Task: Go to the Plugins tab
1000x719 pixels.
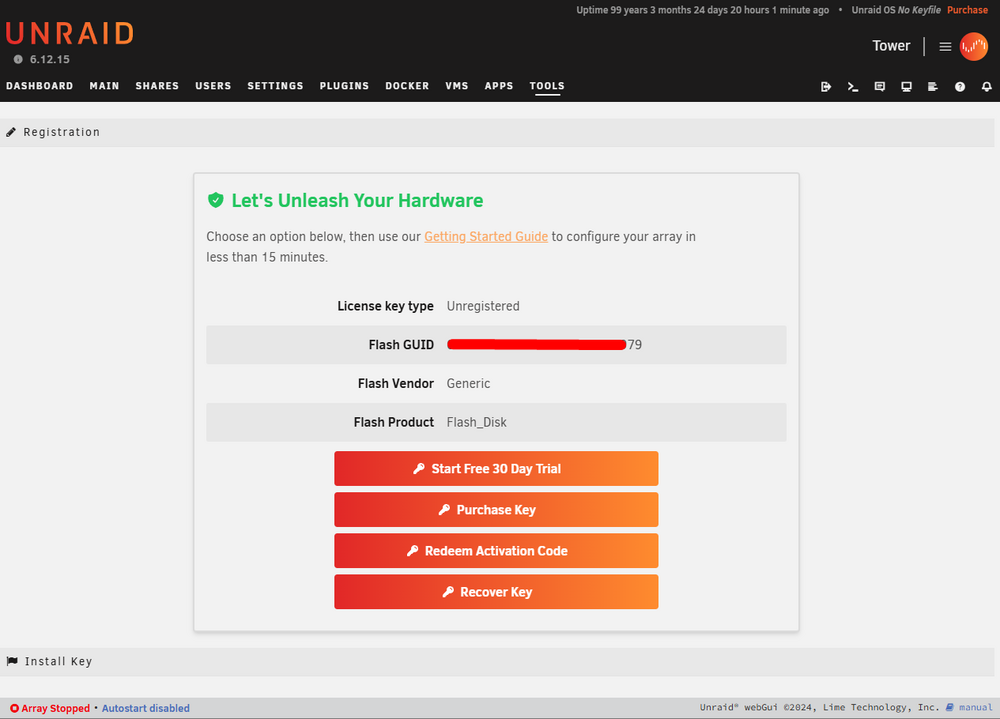Action: pos(344,86)
